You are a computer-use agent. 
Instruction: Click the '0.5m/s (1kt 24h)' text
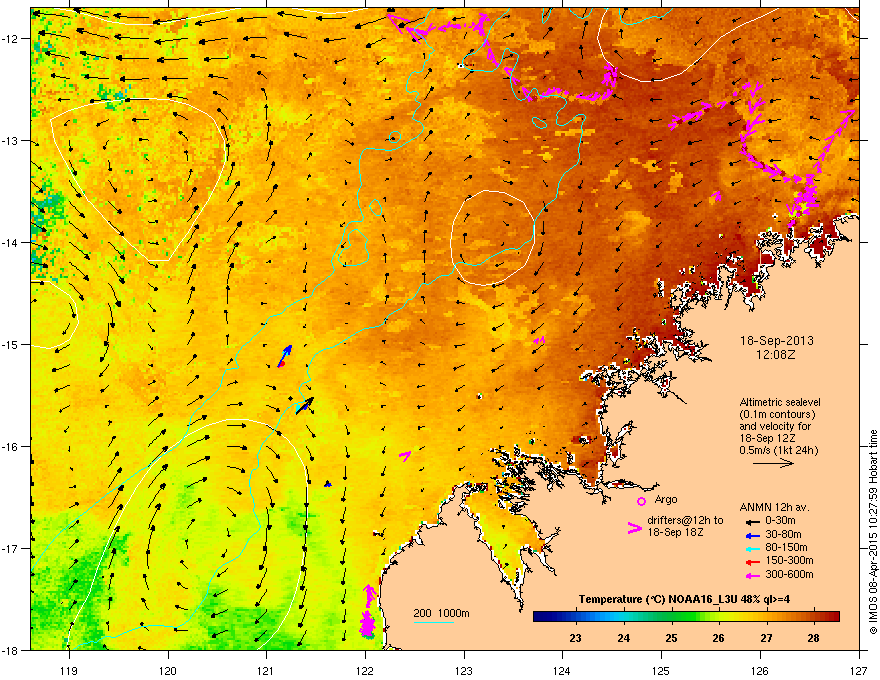point(778,450)
